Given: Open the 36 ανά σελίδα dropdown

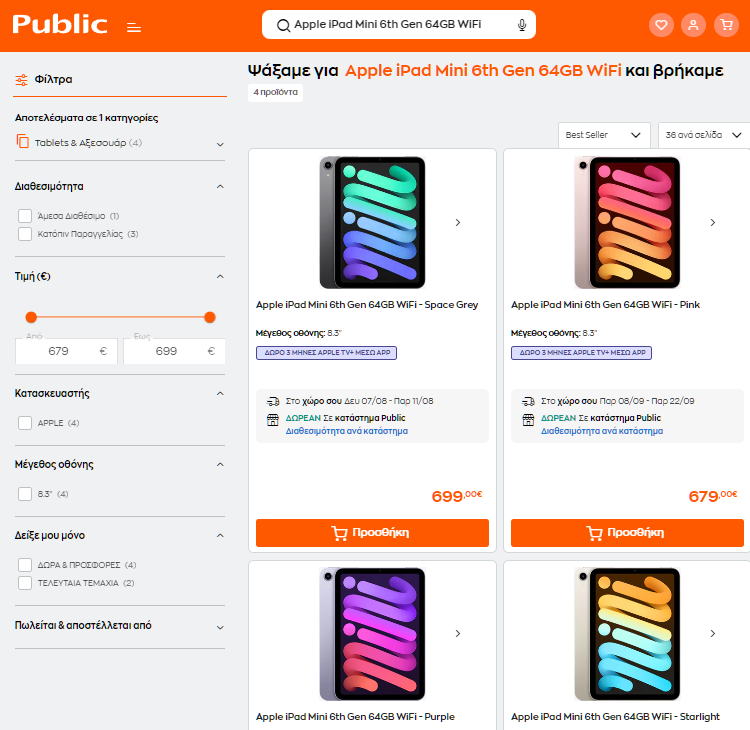Looking at the screenshot, I should tap(704, 135).
